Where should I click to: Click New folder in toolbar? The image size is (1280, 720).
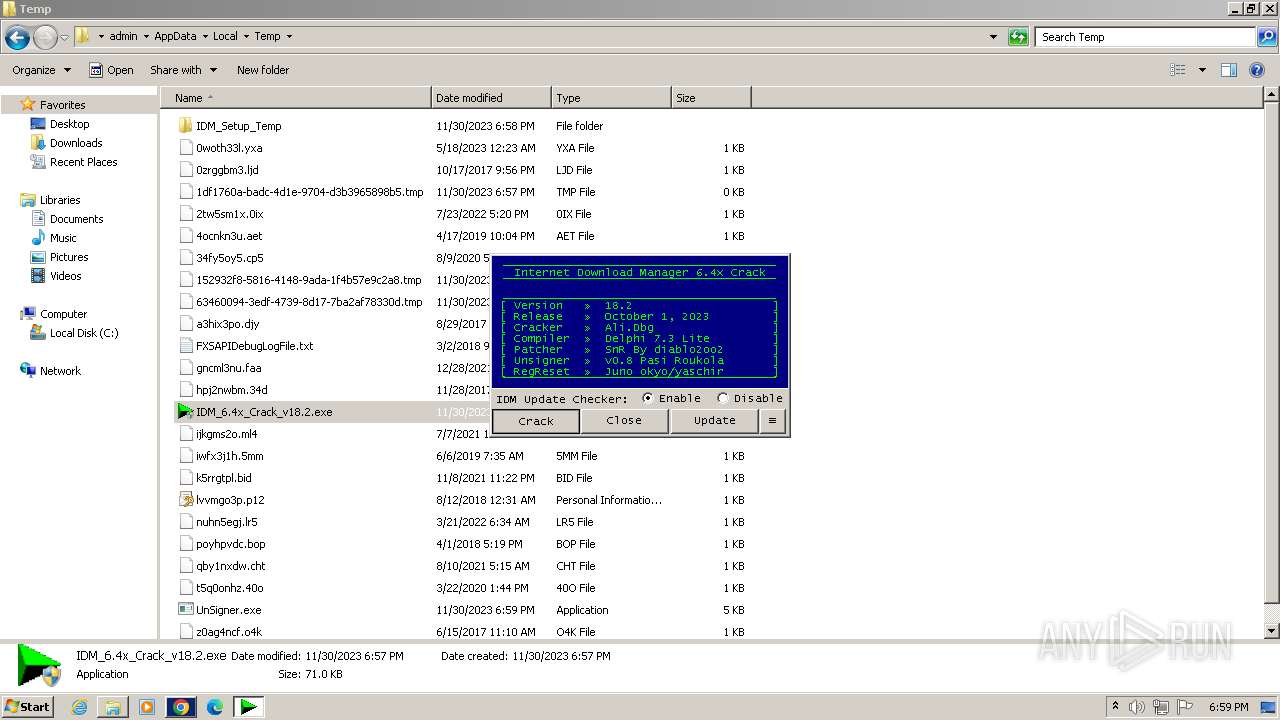(263, 70)
